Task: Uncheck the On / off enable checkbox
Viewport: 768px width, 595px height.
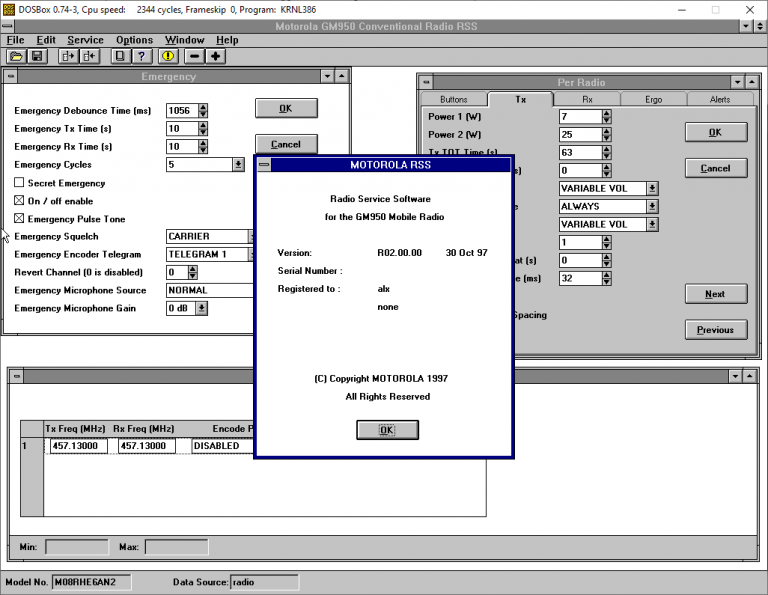Action: tap(19, 201)
